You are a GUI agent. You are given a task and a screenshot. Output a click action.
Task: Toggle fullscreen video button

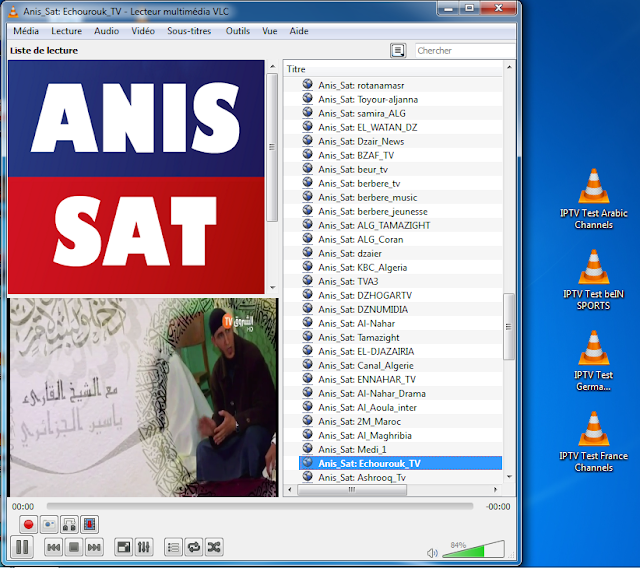124,547
